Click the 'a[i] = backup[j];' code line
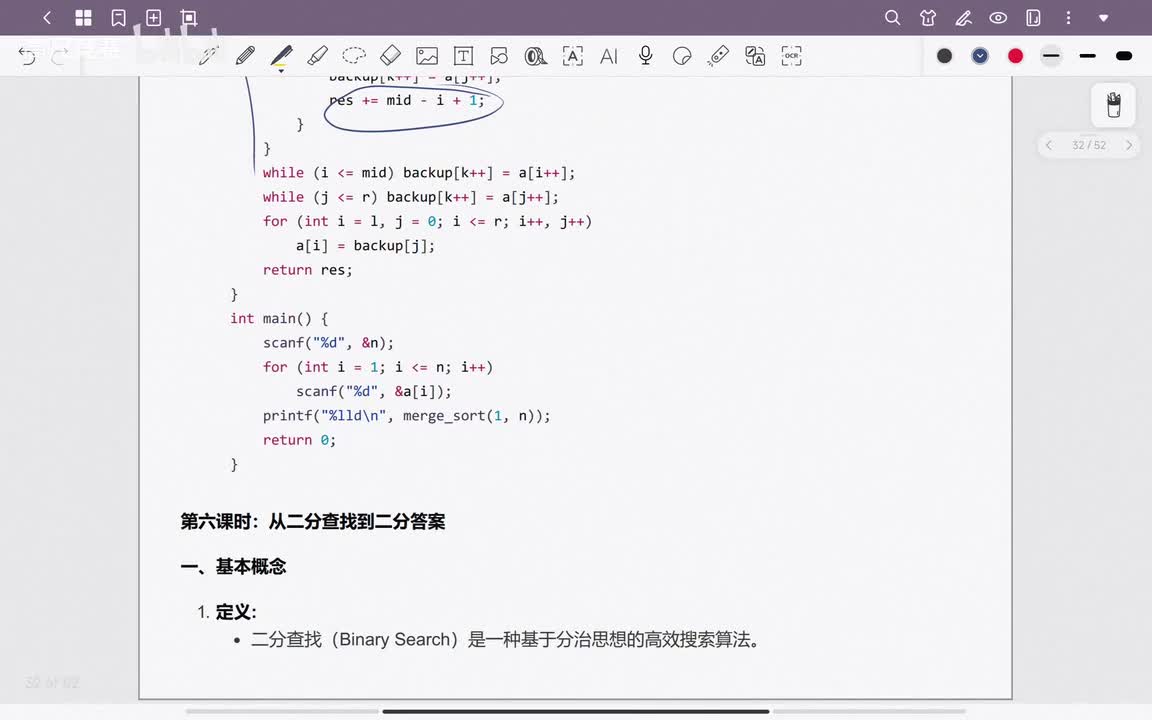Image resolution: width=1152 pixels, height=720 pixels. (x=365, y=246)
